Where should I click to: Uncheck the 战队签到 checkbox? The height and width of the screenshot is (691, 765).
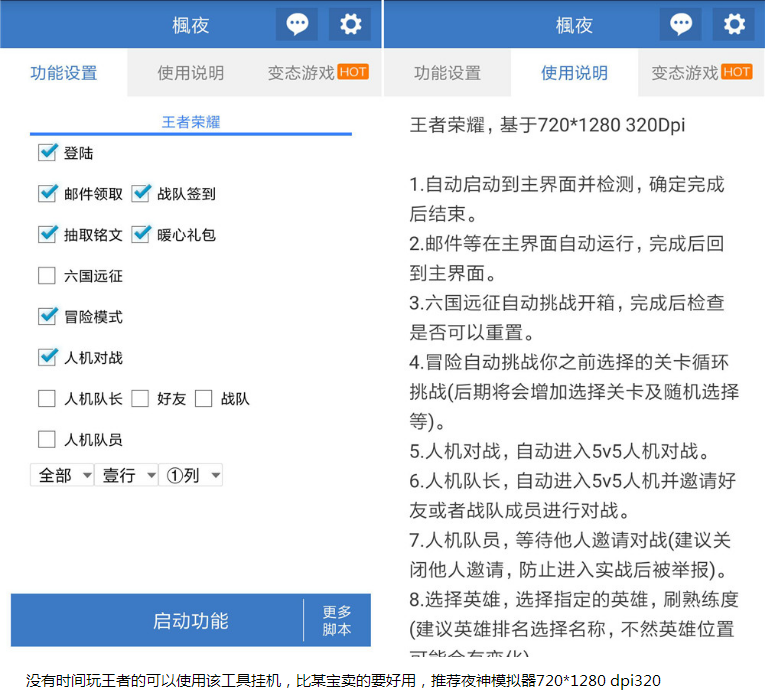[141, 194]
